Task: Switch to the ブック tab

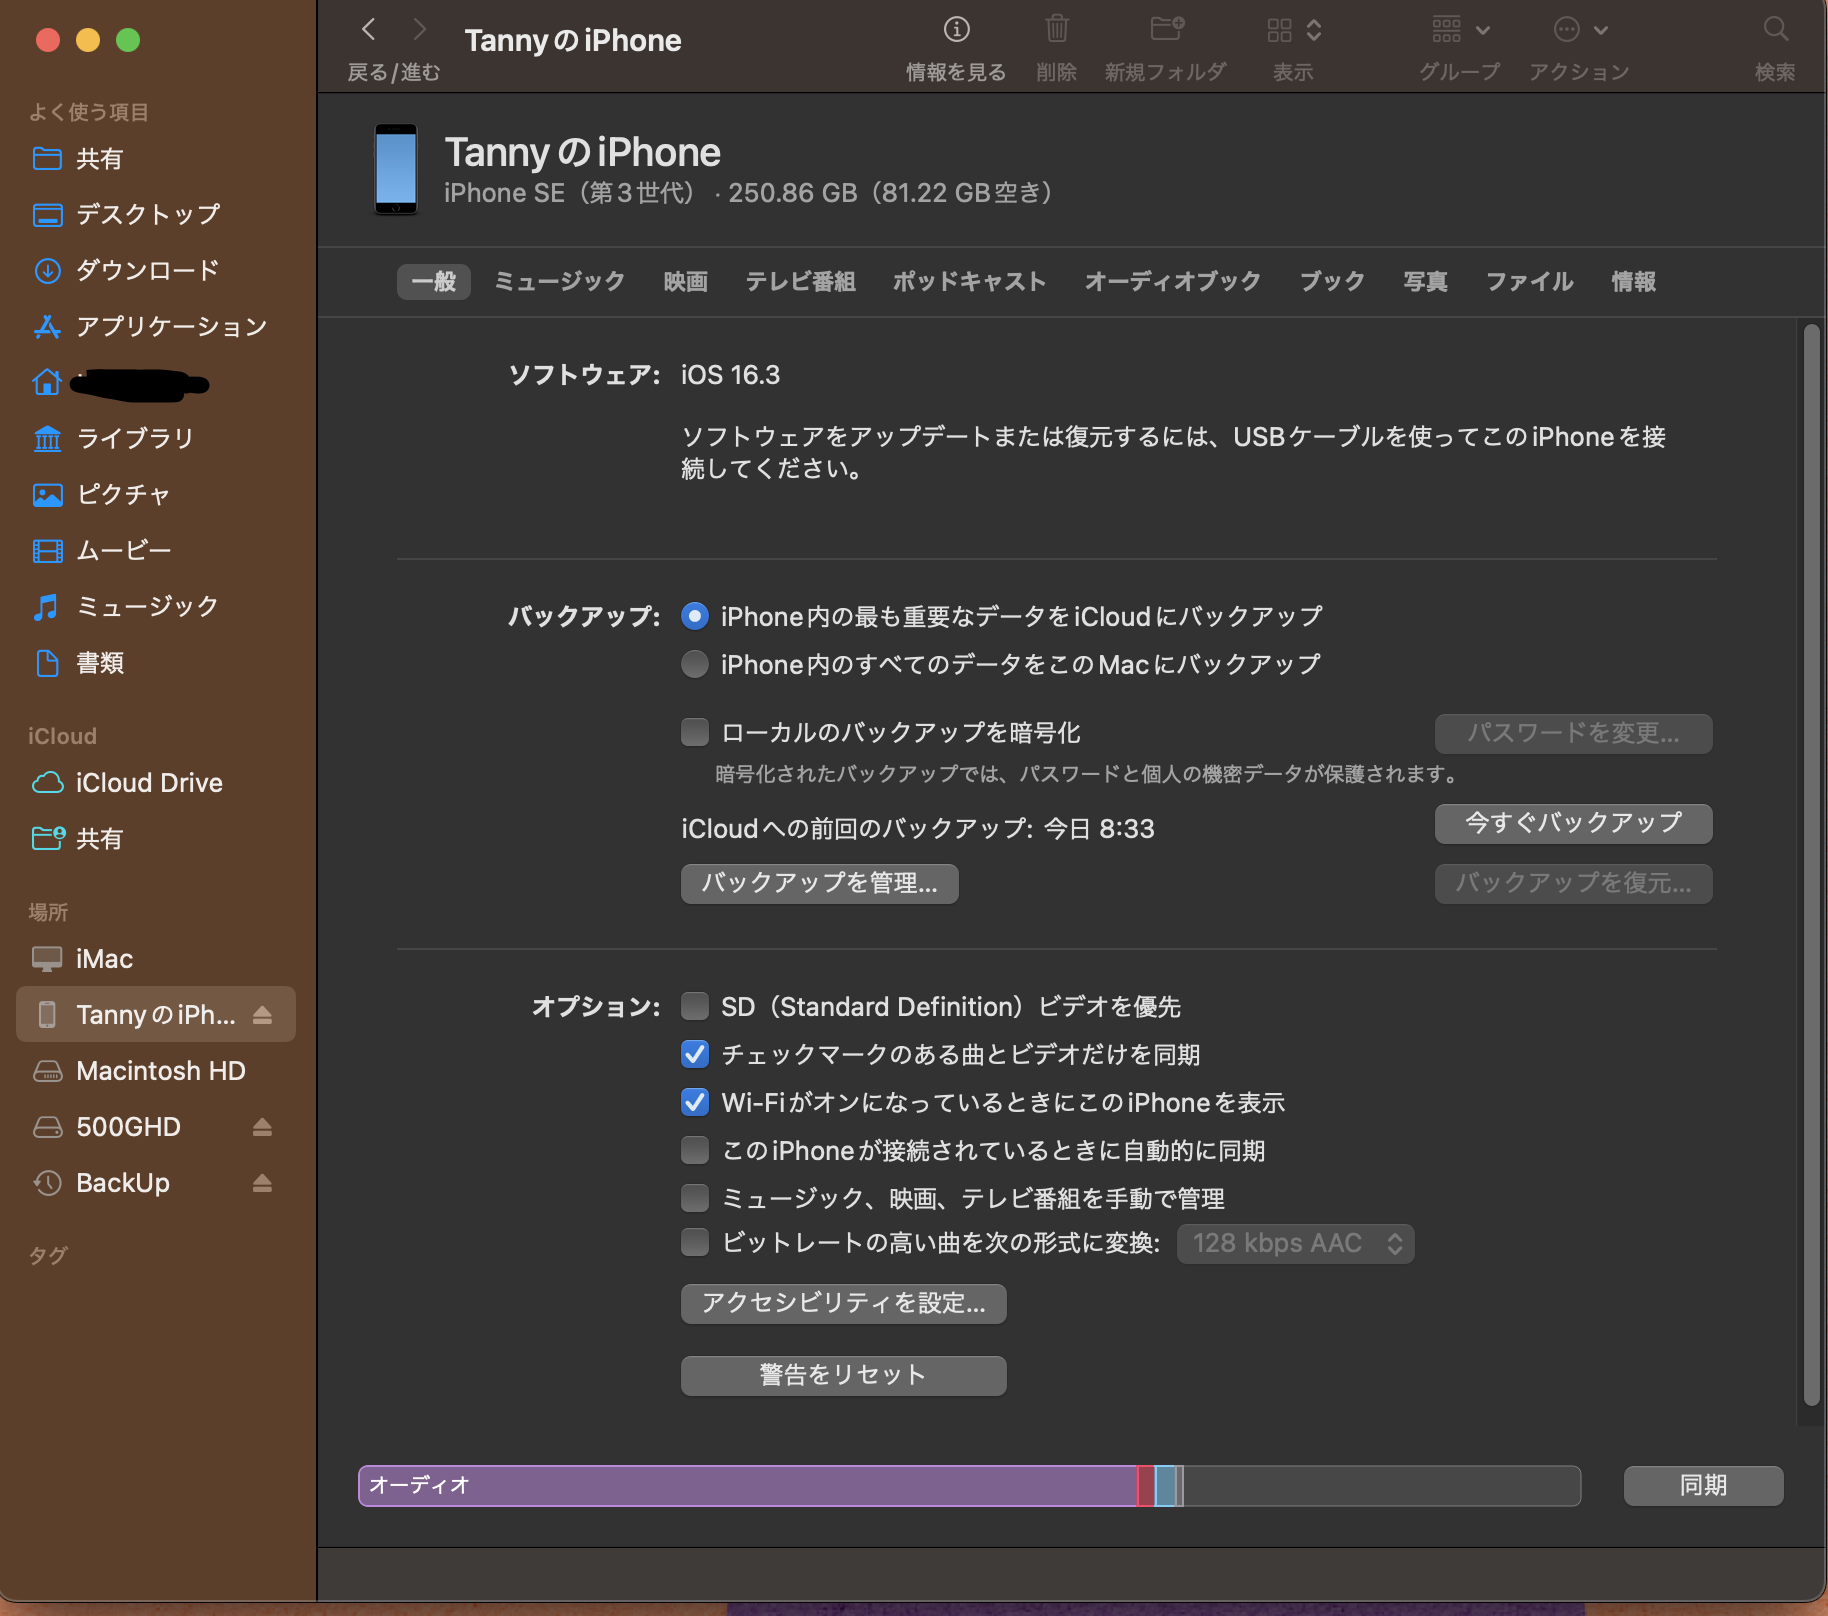Action: tap(1333, 282)
